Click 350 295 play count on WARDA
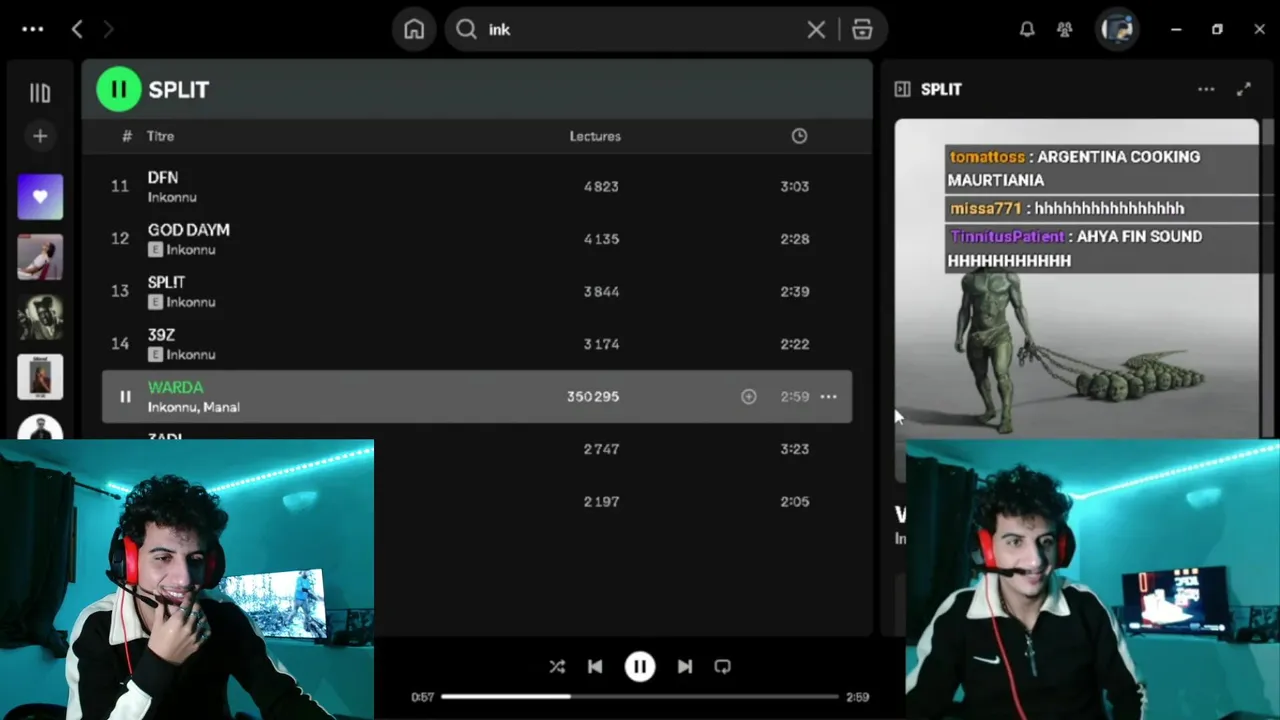Screen dimensions: 1280x720 [593, 397]
